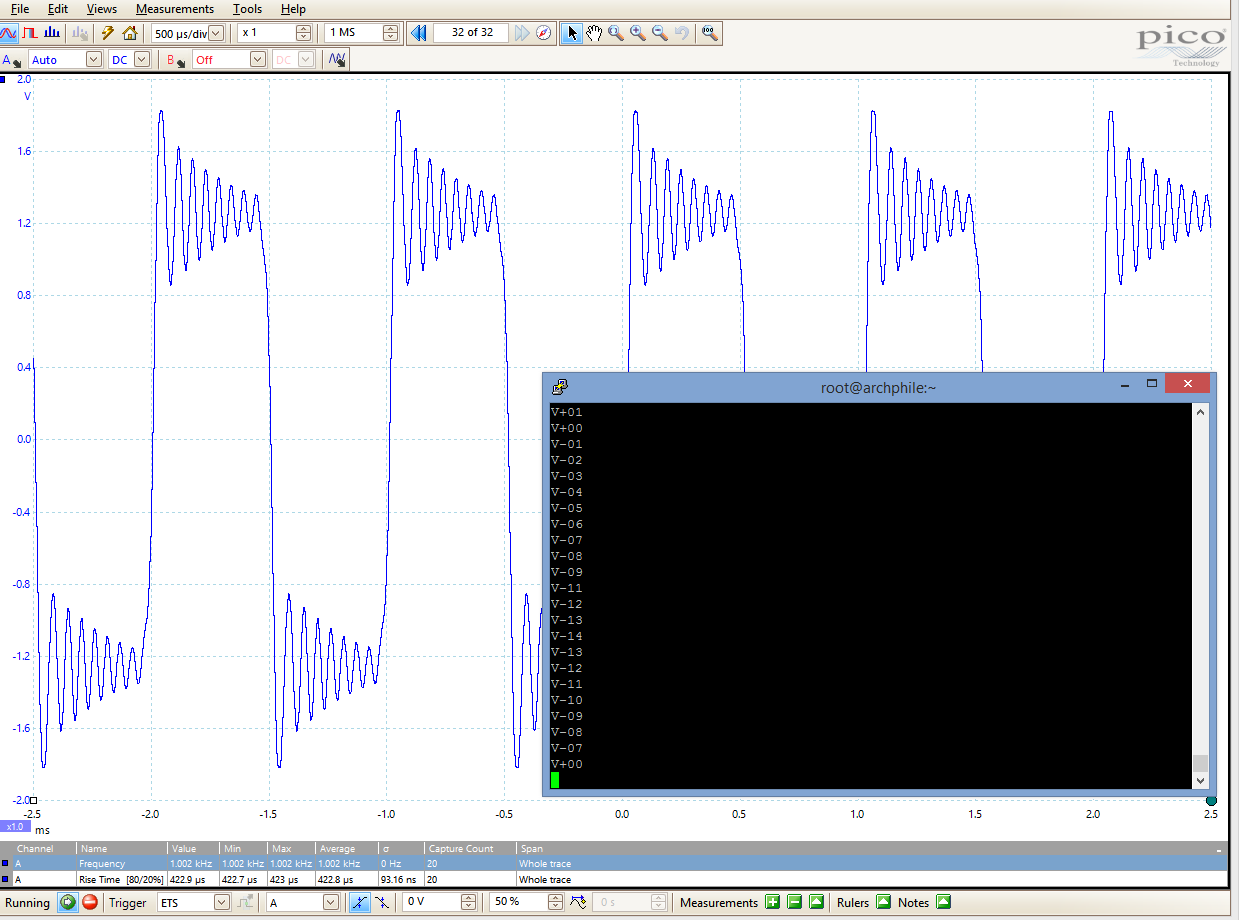Image resolution: width=1239 pixels, height=920 pixels.
Task: Add a measurement with the plus icon
Action: click(773, 902)
